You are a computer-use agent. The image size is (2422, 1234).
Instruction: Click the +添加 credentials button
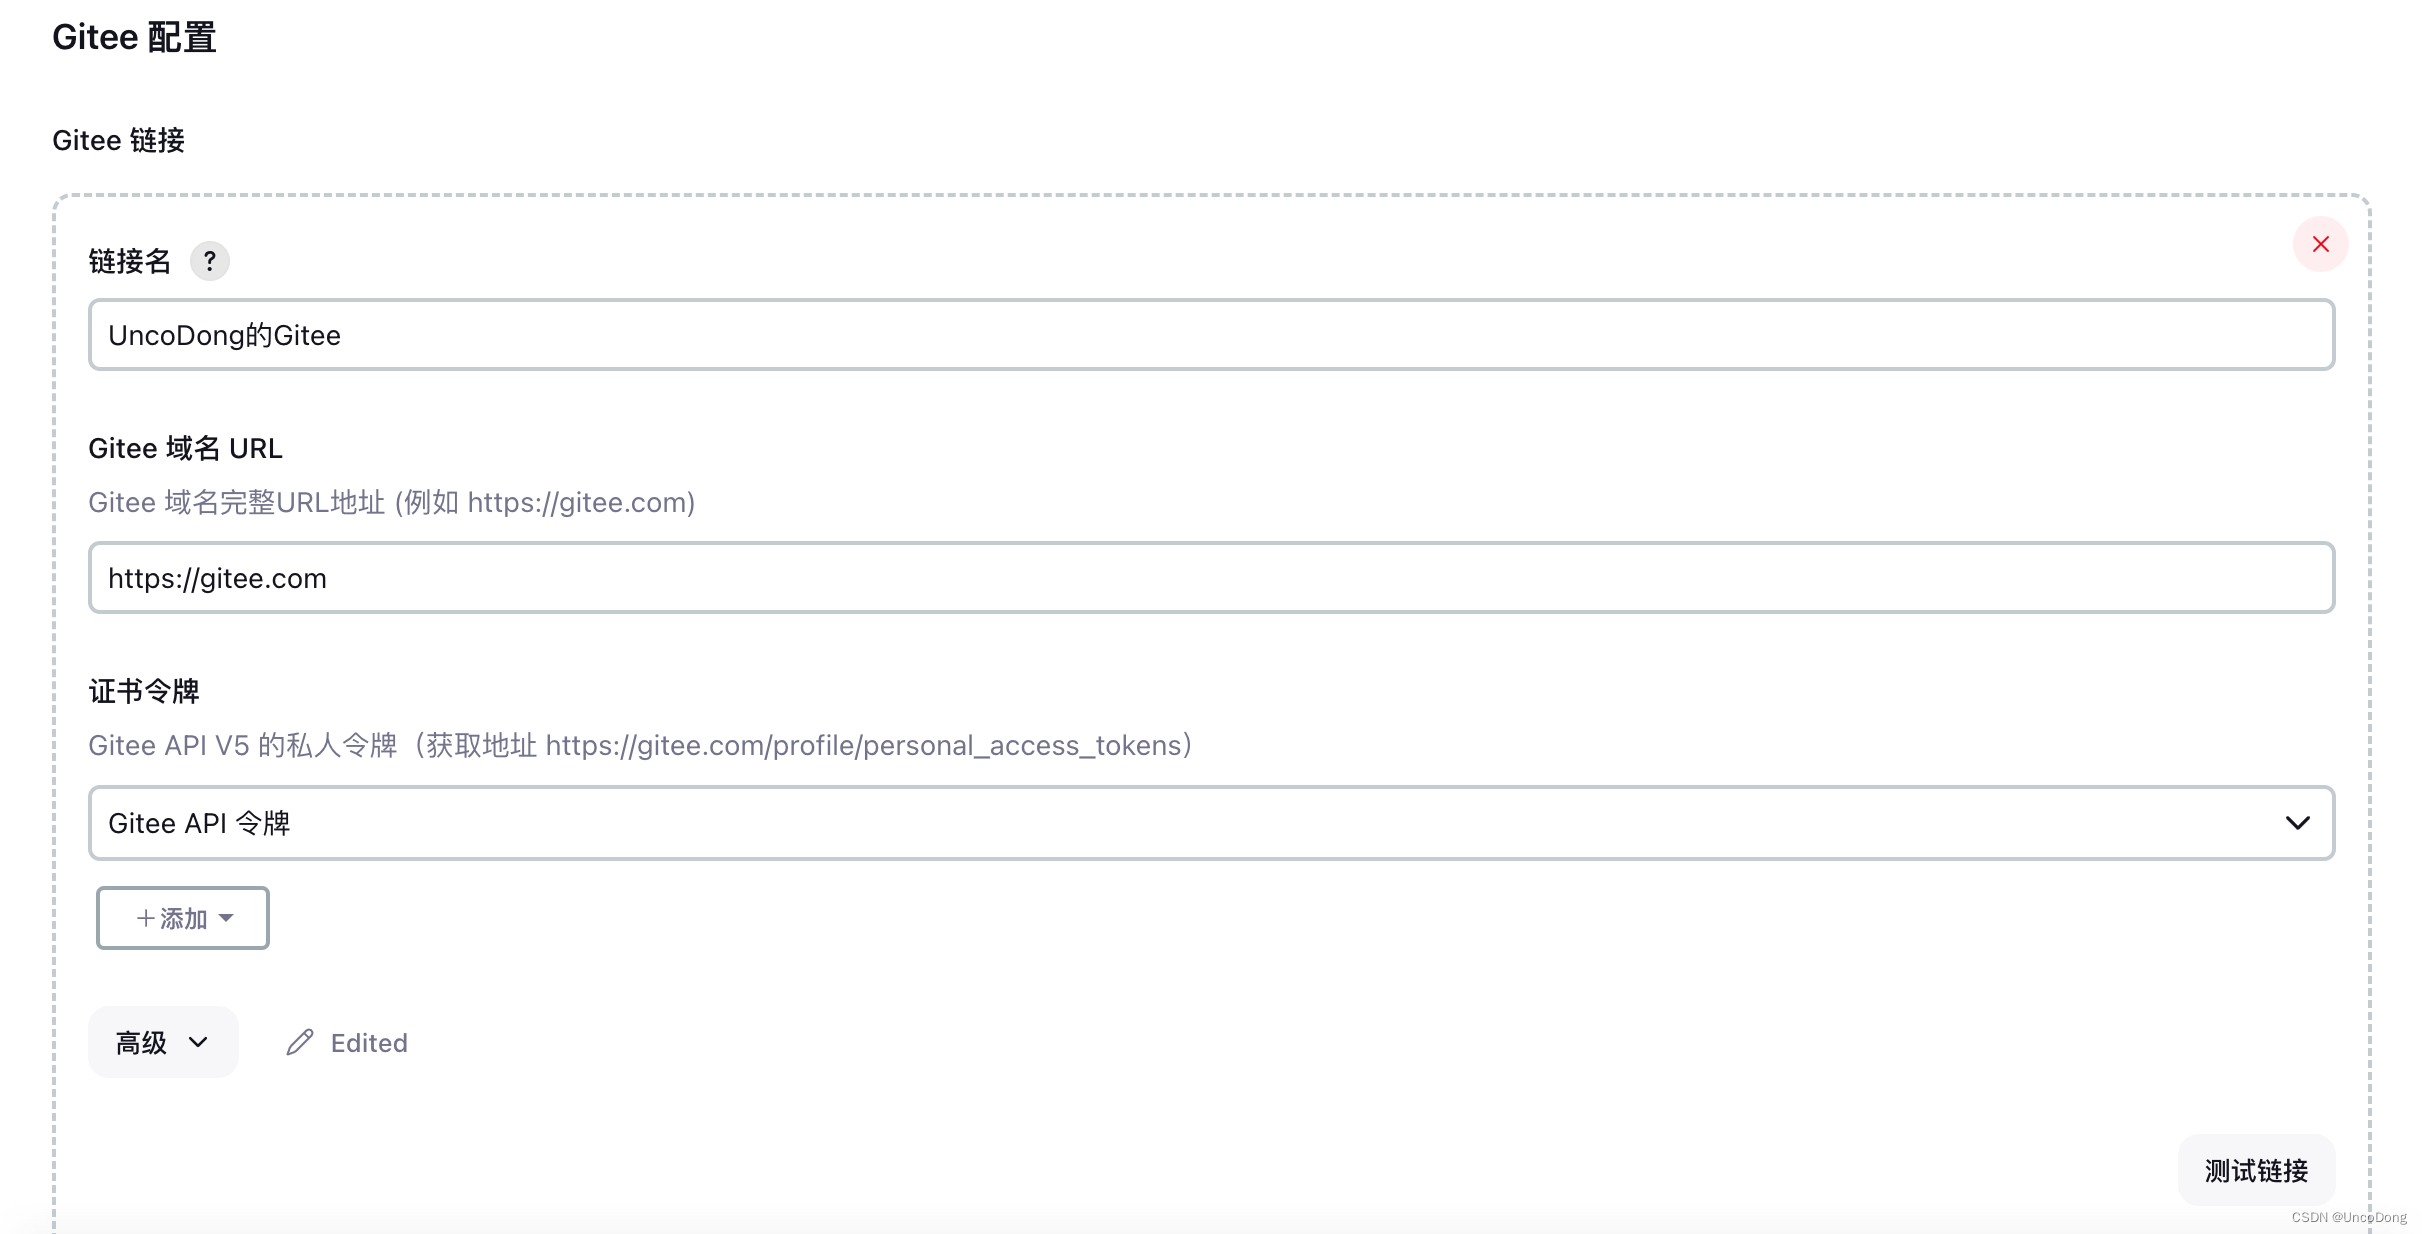183,918
